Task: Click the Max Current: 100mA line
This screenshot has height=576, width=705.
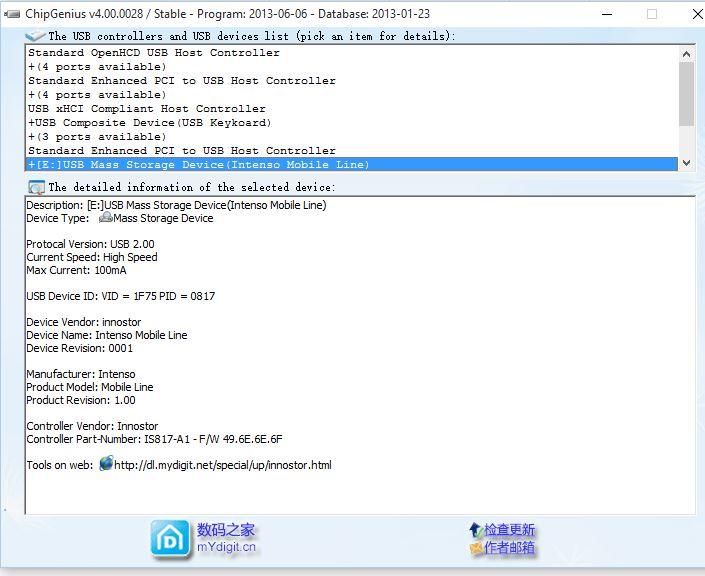Action: (76, 270)
